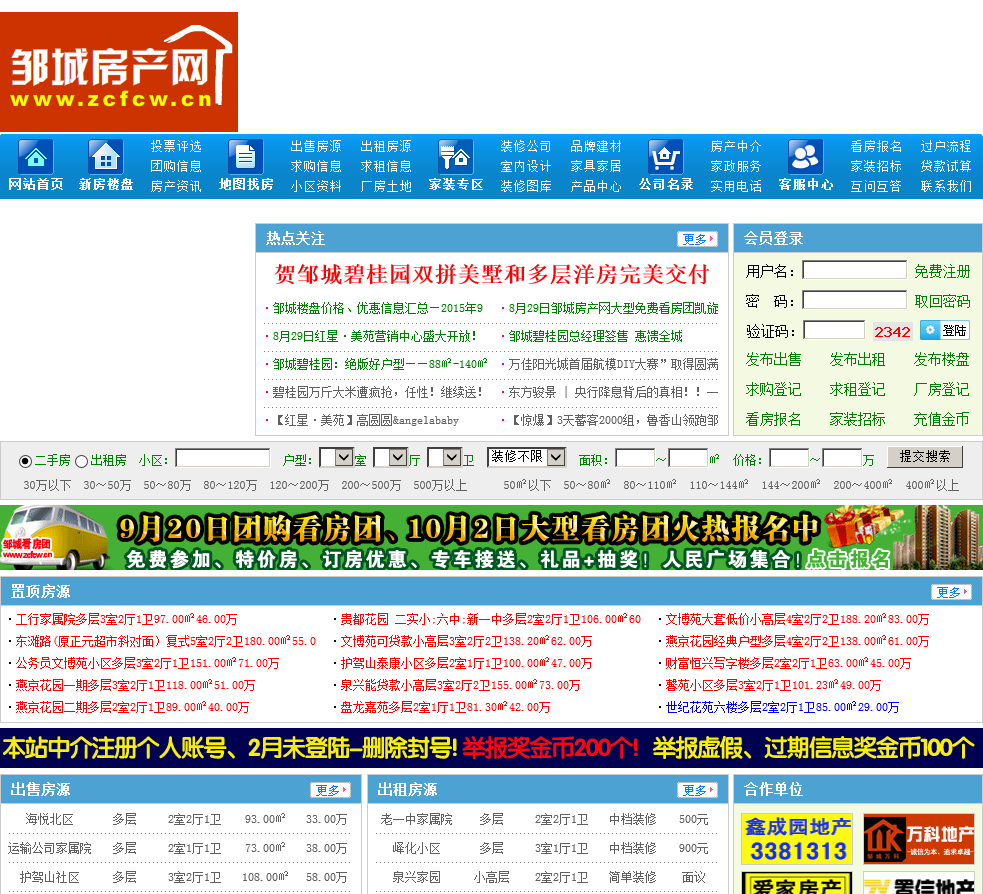Click 更多 in 热点关注 header
Image resolution: width=983 pixels, height=894 pixels.
point(697,239)
